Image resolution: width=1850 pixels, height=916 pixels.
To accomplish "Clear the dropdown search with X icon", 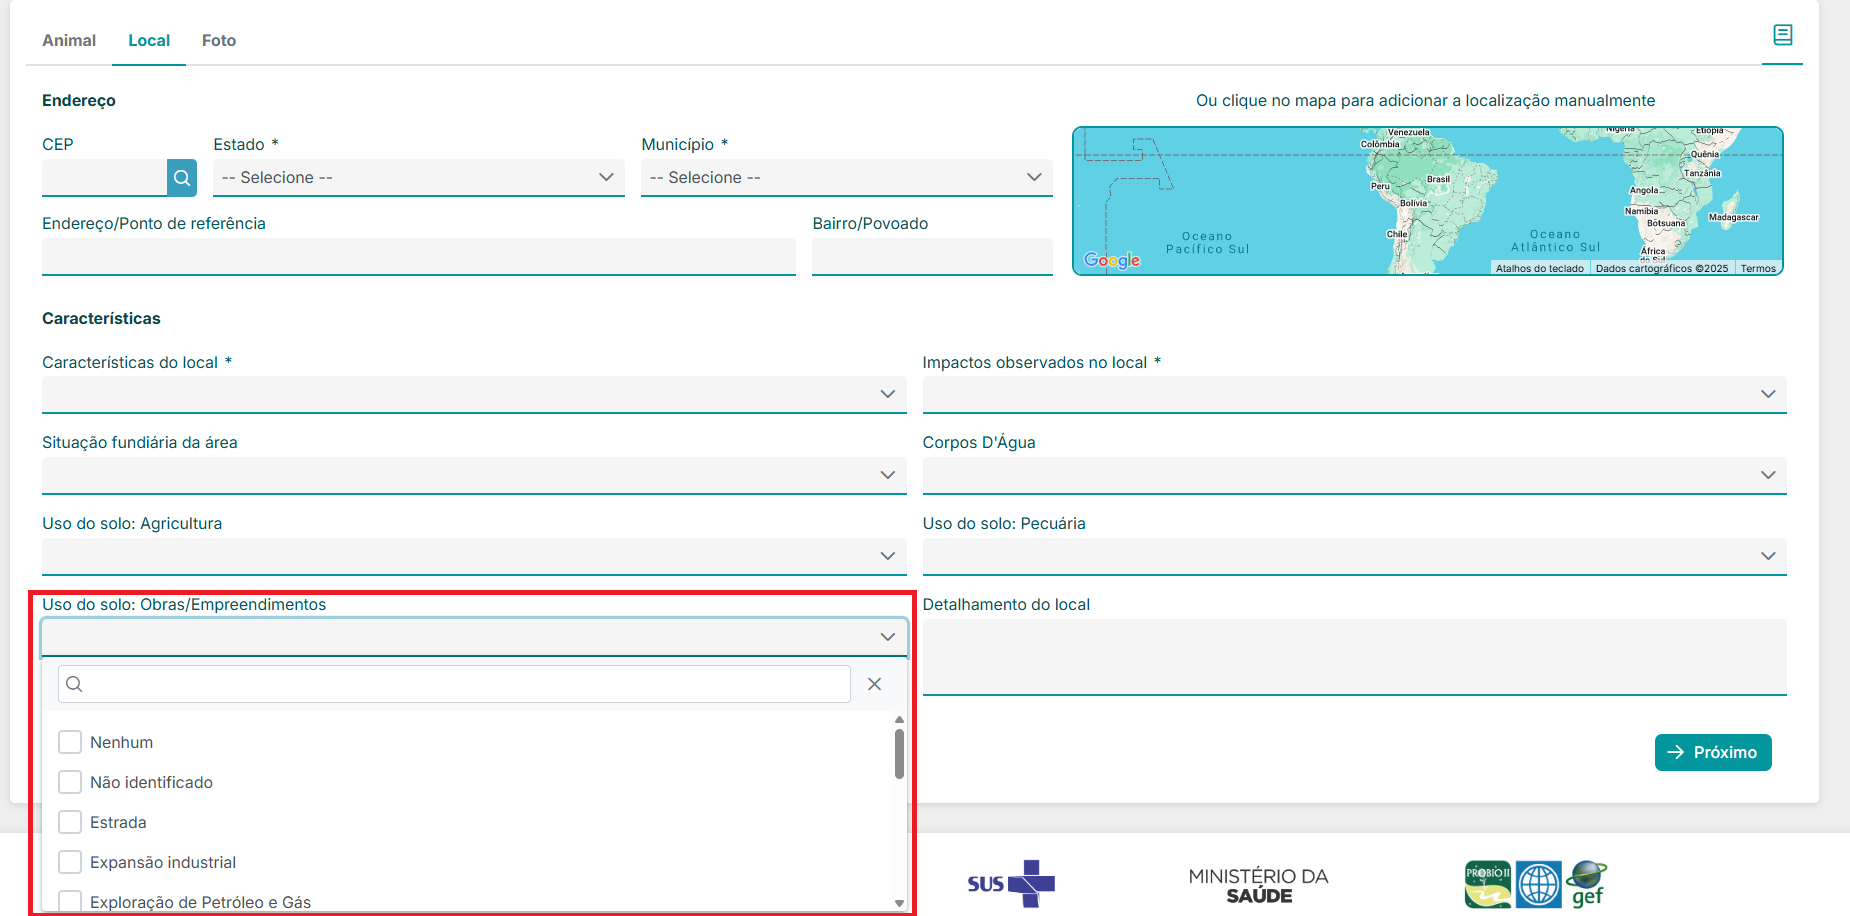I will point(874,684).
